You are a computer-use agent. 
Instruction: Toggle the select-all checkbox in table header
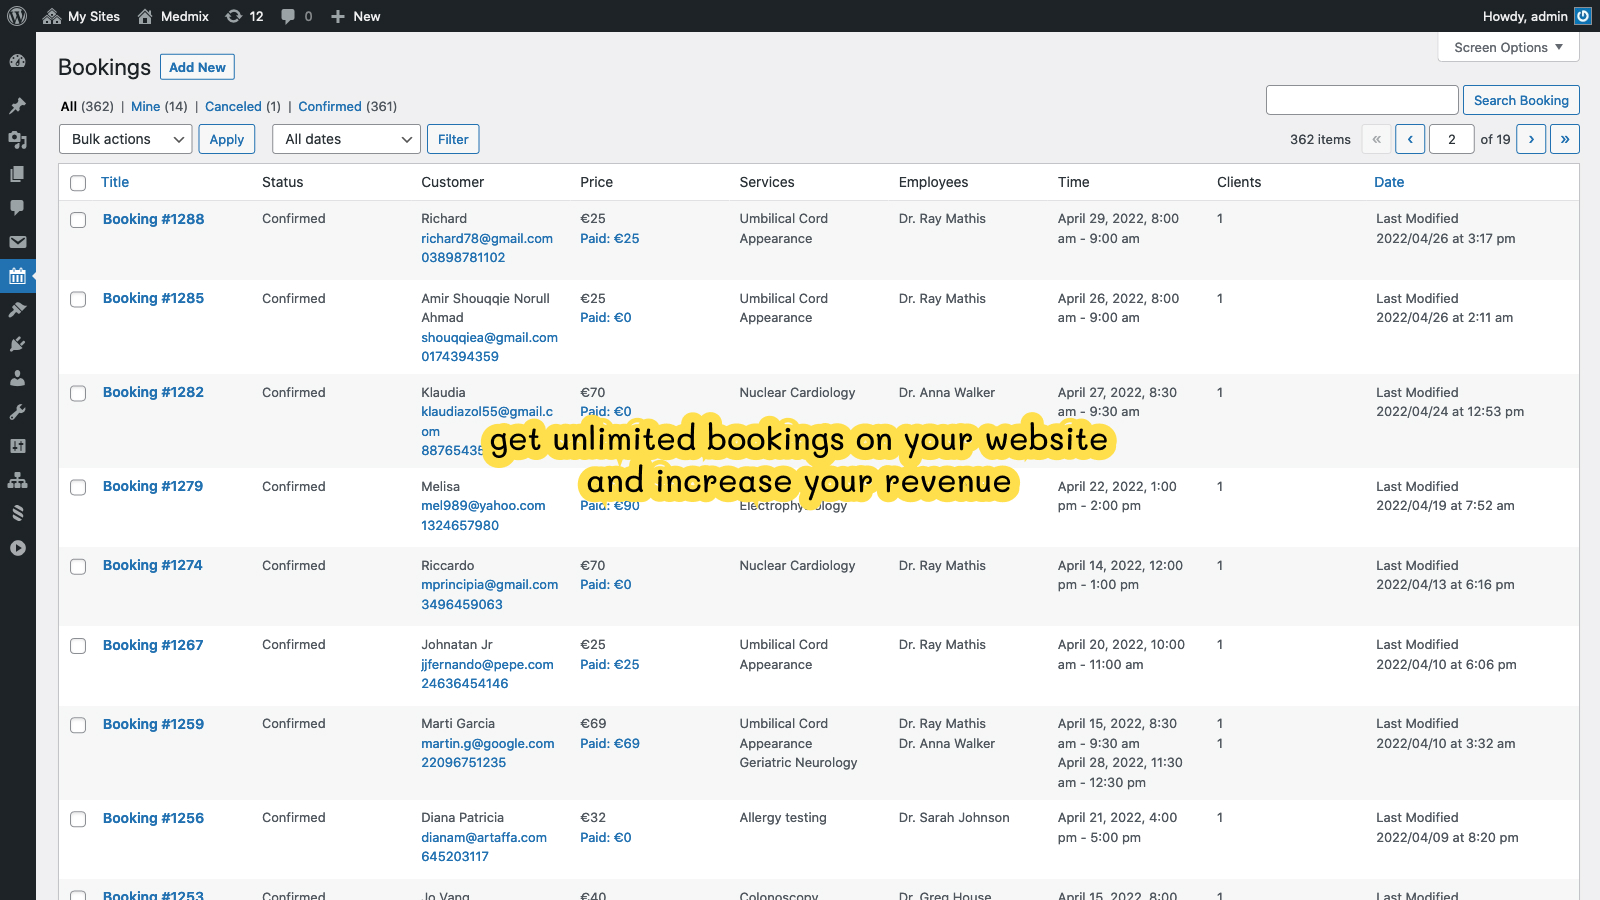pyautogui.click(x=78, y=183)
